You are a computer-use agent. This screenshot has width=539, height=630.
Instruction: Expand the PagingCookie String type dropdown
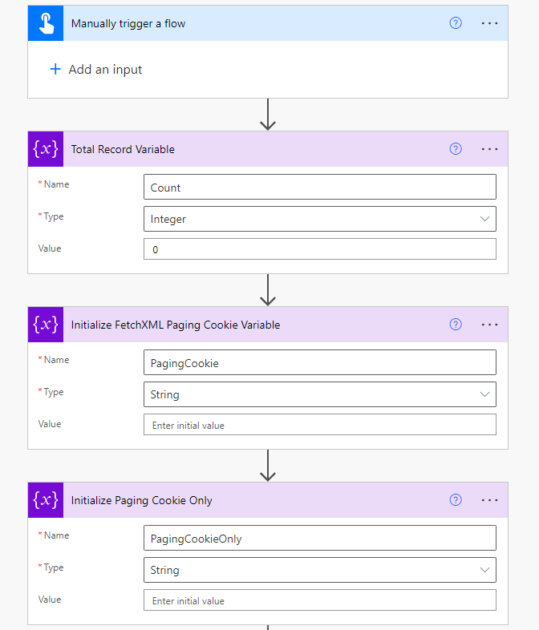point(320,395)
